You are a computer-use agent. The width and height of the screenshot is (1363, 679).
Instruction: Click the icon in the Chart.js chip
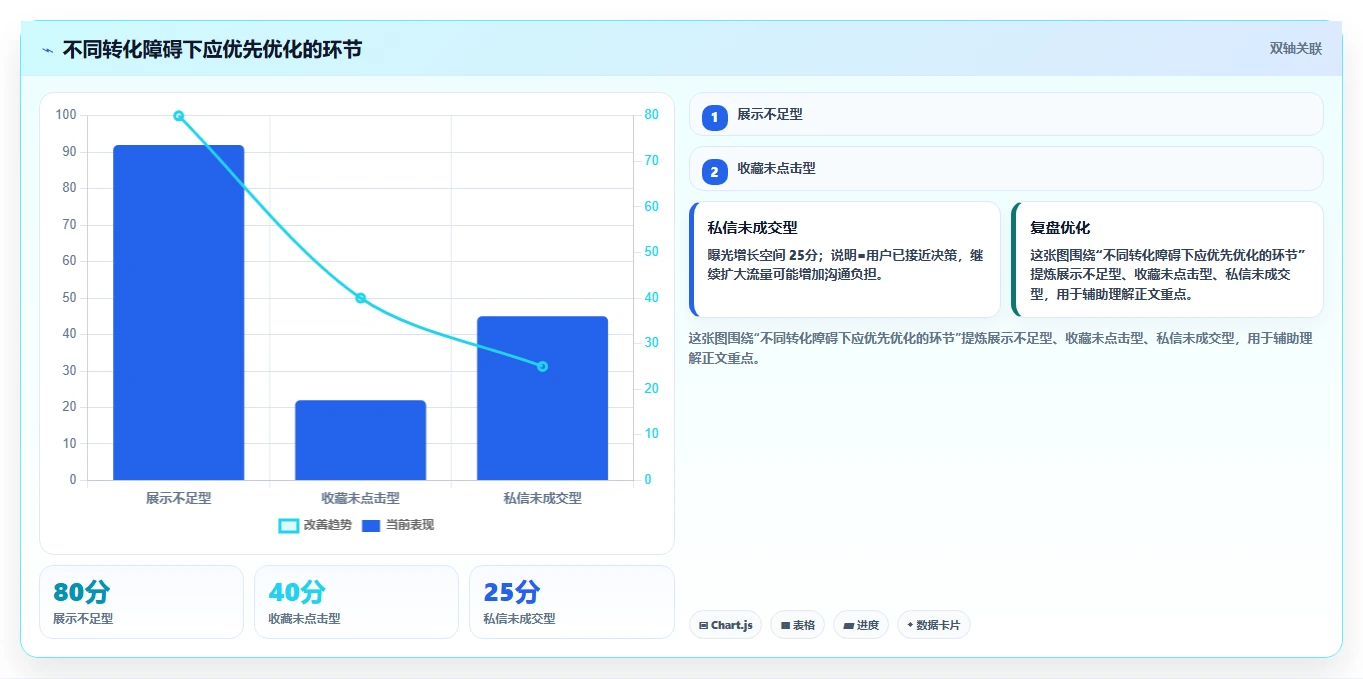(704, 626)
